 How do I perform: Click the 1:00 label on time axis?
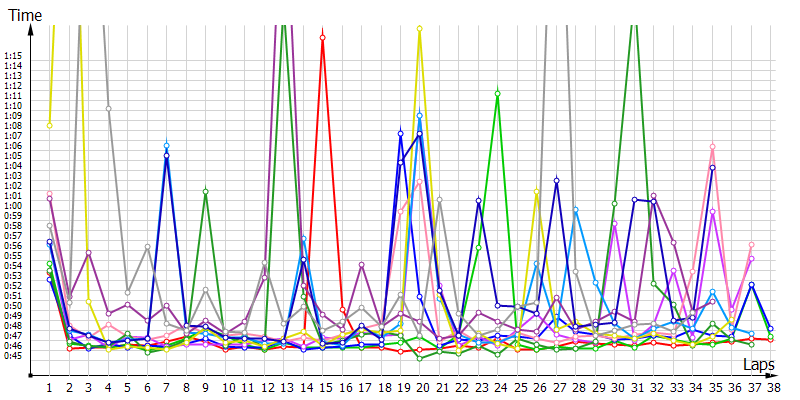click(x=13, y=205)
